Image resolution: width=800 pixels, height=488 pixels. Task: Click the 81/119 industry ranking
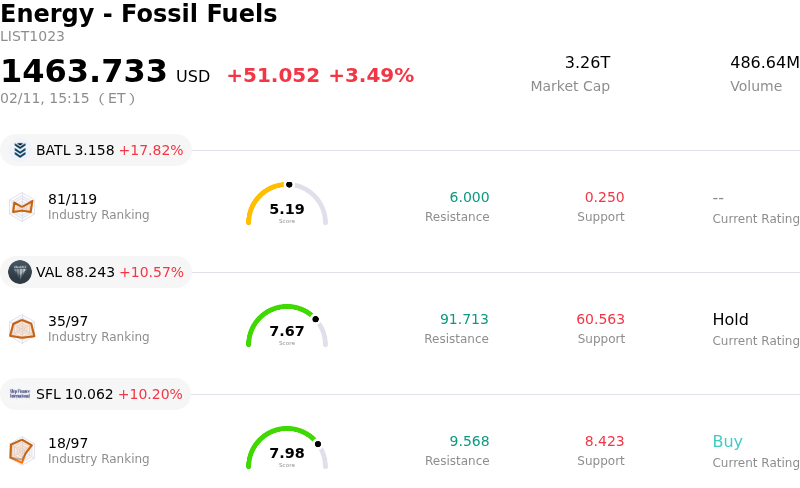[72, 199]
